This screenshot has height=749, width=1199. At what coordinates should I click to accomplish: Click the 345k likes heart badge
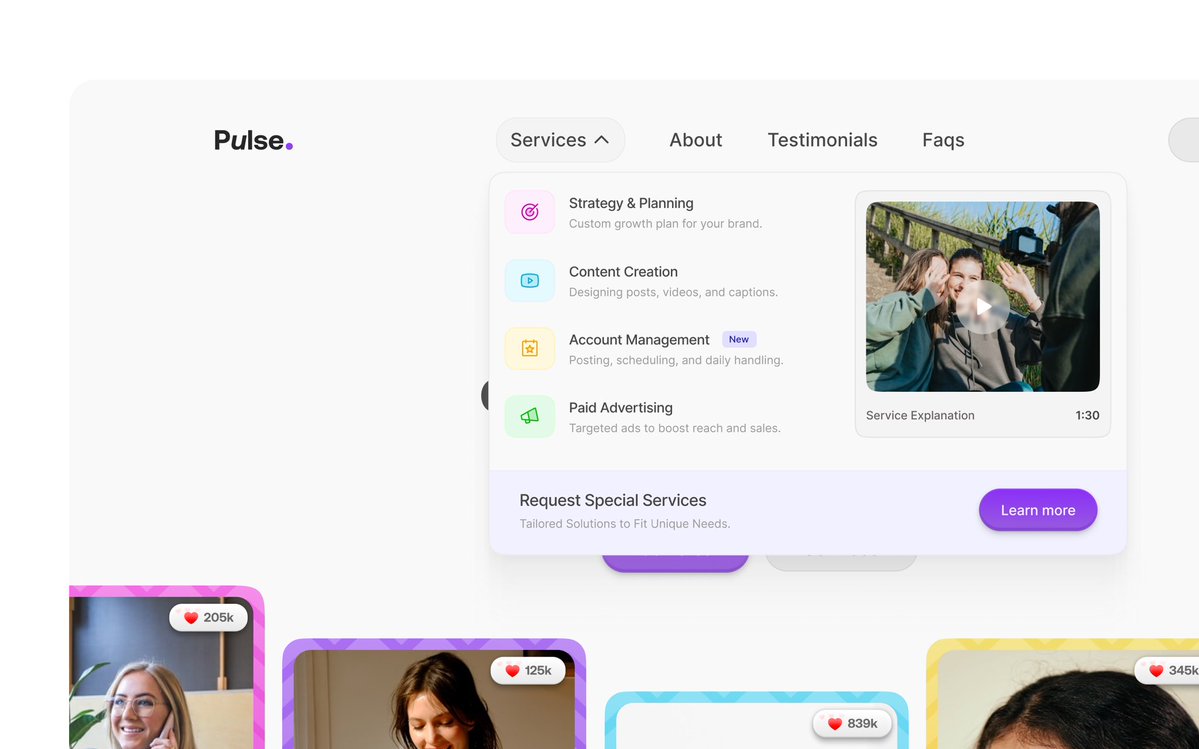(1168, 670)
